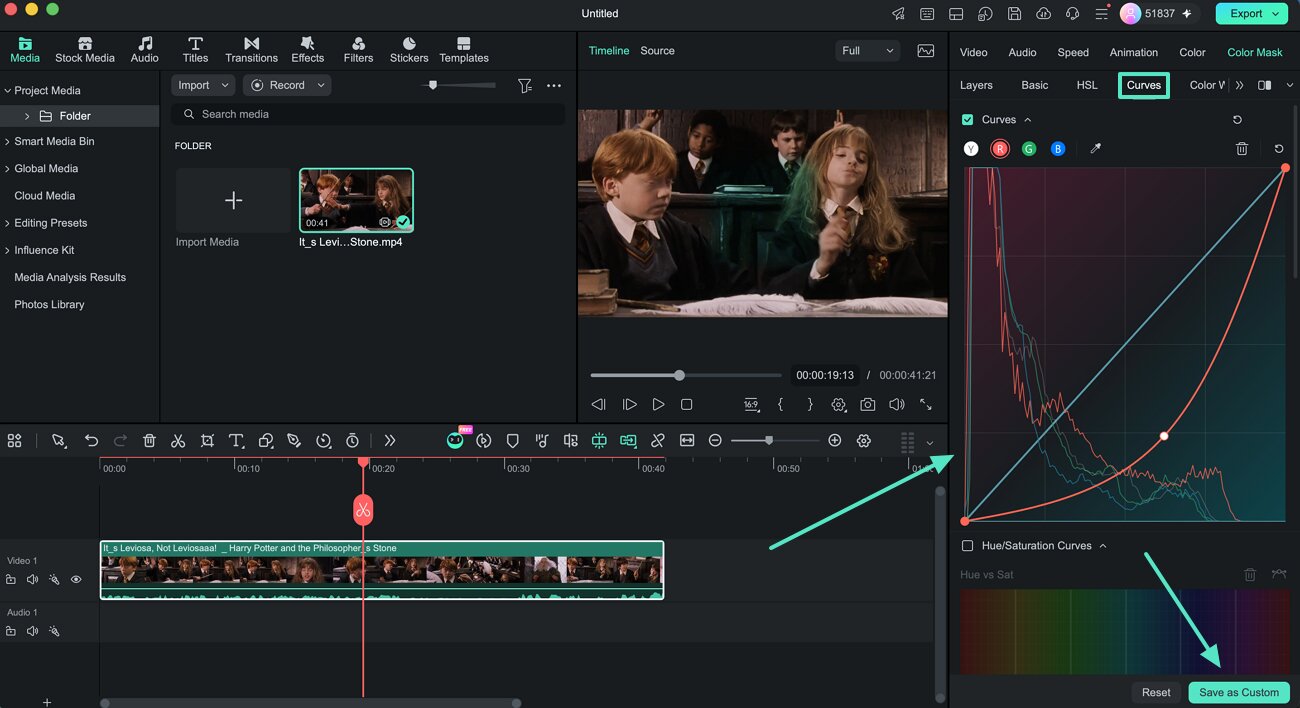Select the Y luminance curve channel
1300x708 pixels.
click(971, 149)
